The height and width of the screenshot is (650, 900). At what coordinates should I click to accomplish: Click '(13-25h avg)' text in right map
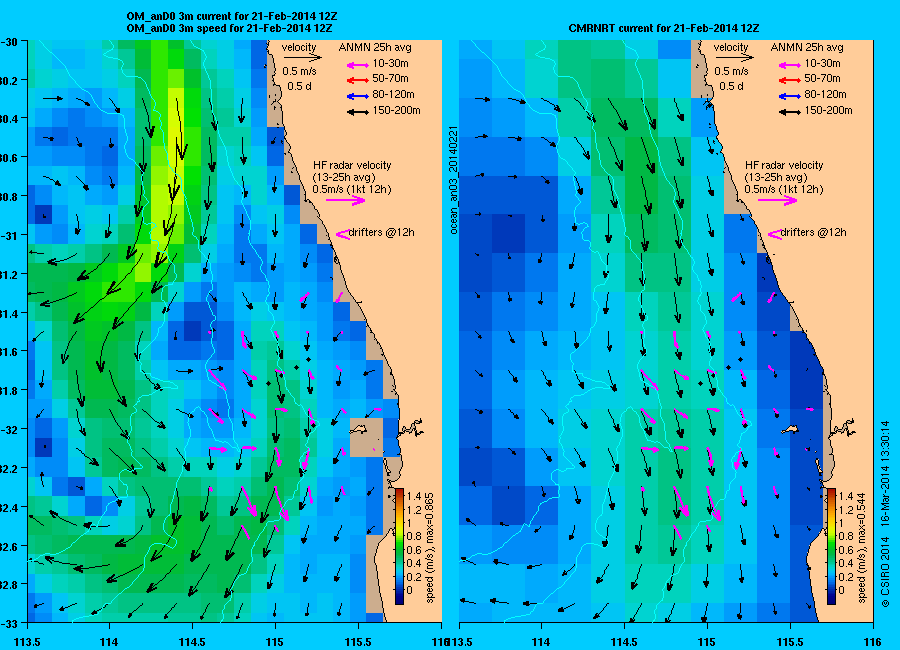(775, 177)
